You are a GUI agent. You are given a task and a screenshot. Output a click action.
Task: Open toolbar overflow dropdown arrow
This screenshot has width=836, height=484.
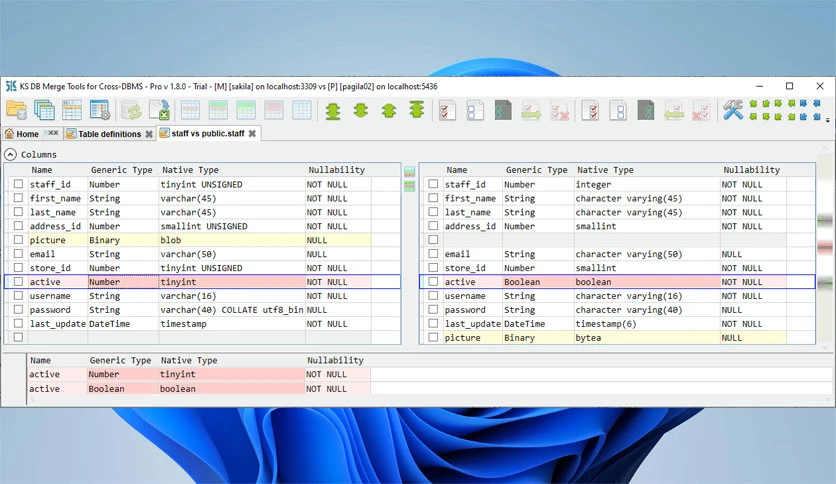point(827,120)
